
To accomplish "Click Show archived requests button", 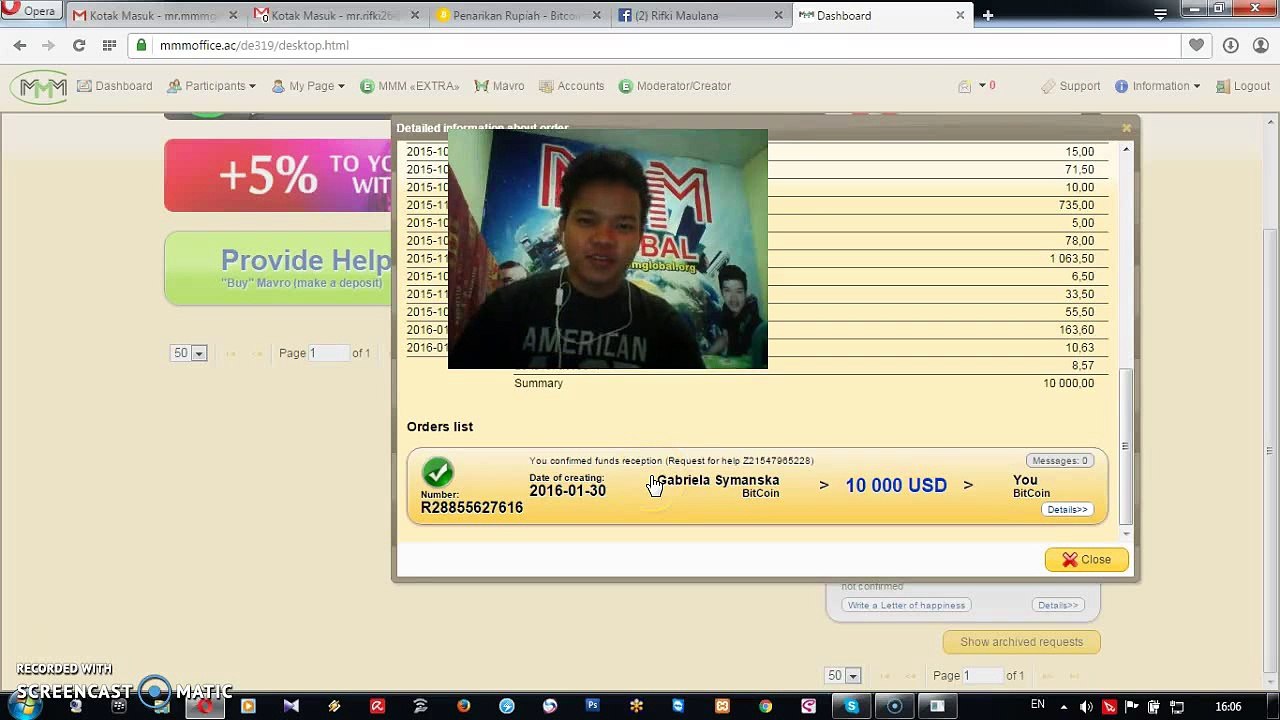I will 1021,642.
